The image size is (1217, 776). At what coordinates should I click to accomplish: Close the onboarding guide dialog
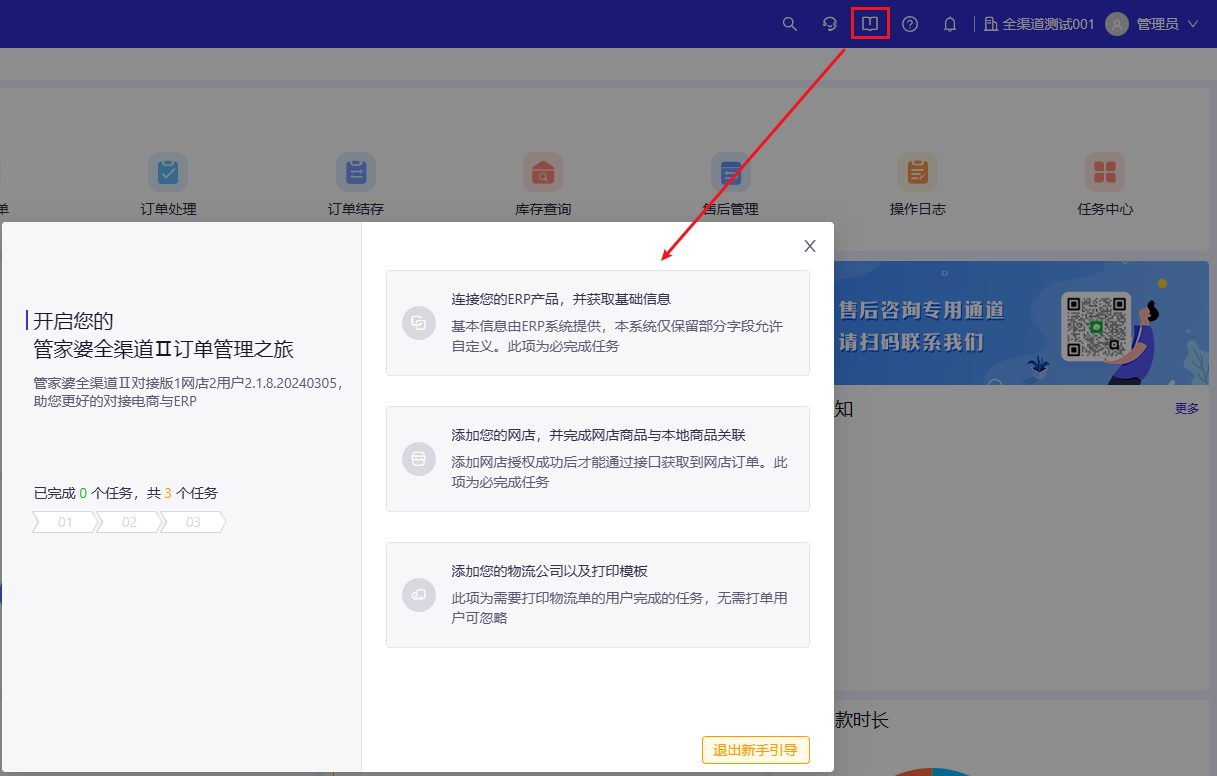[x=810, y=246]
